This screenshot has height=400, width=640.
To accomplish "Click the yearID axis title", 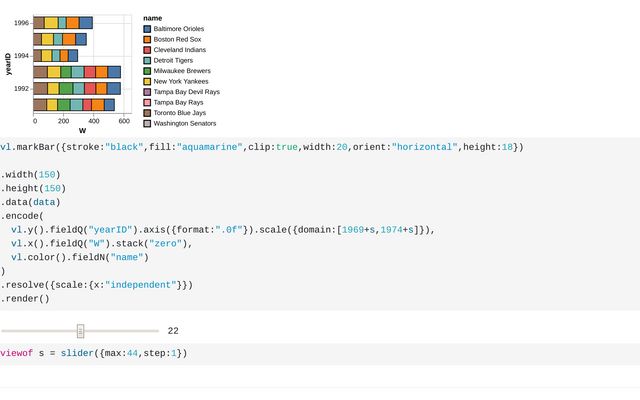I will pyautogui.click(x=8, y=64).
